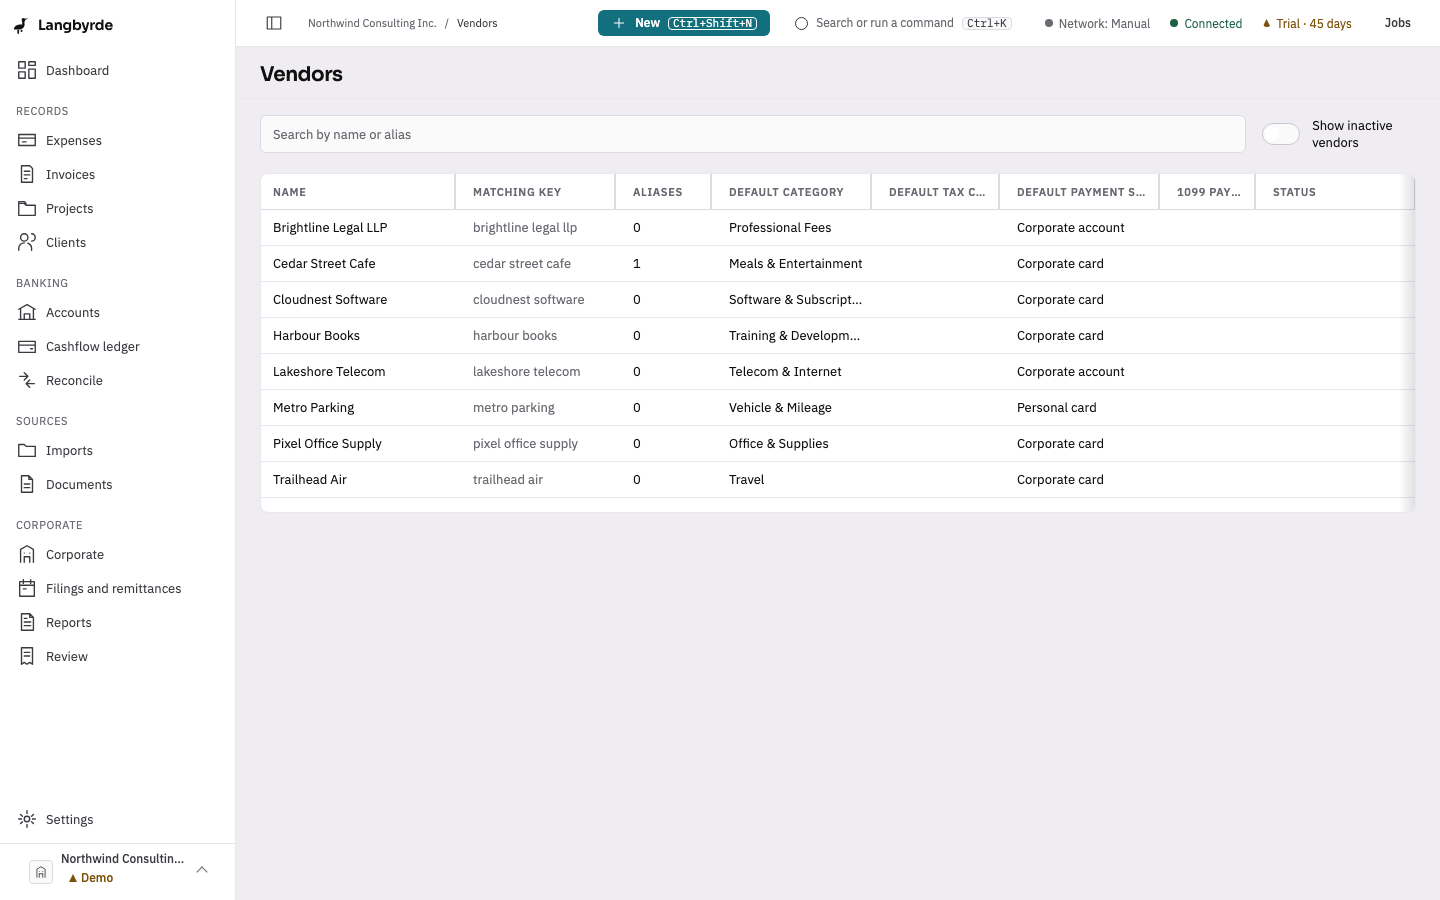Click the Imports folder icon

pos(27,450)
